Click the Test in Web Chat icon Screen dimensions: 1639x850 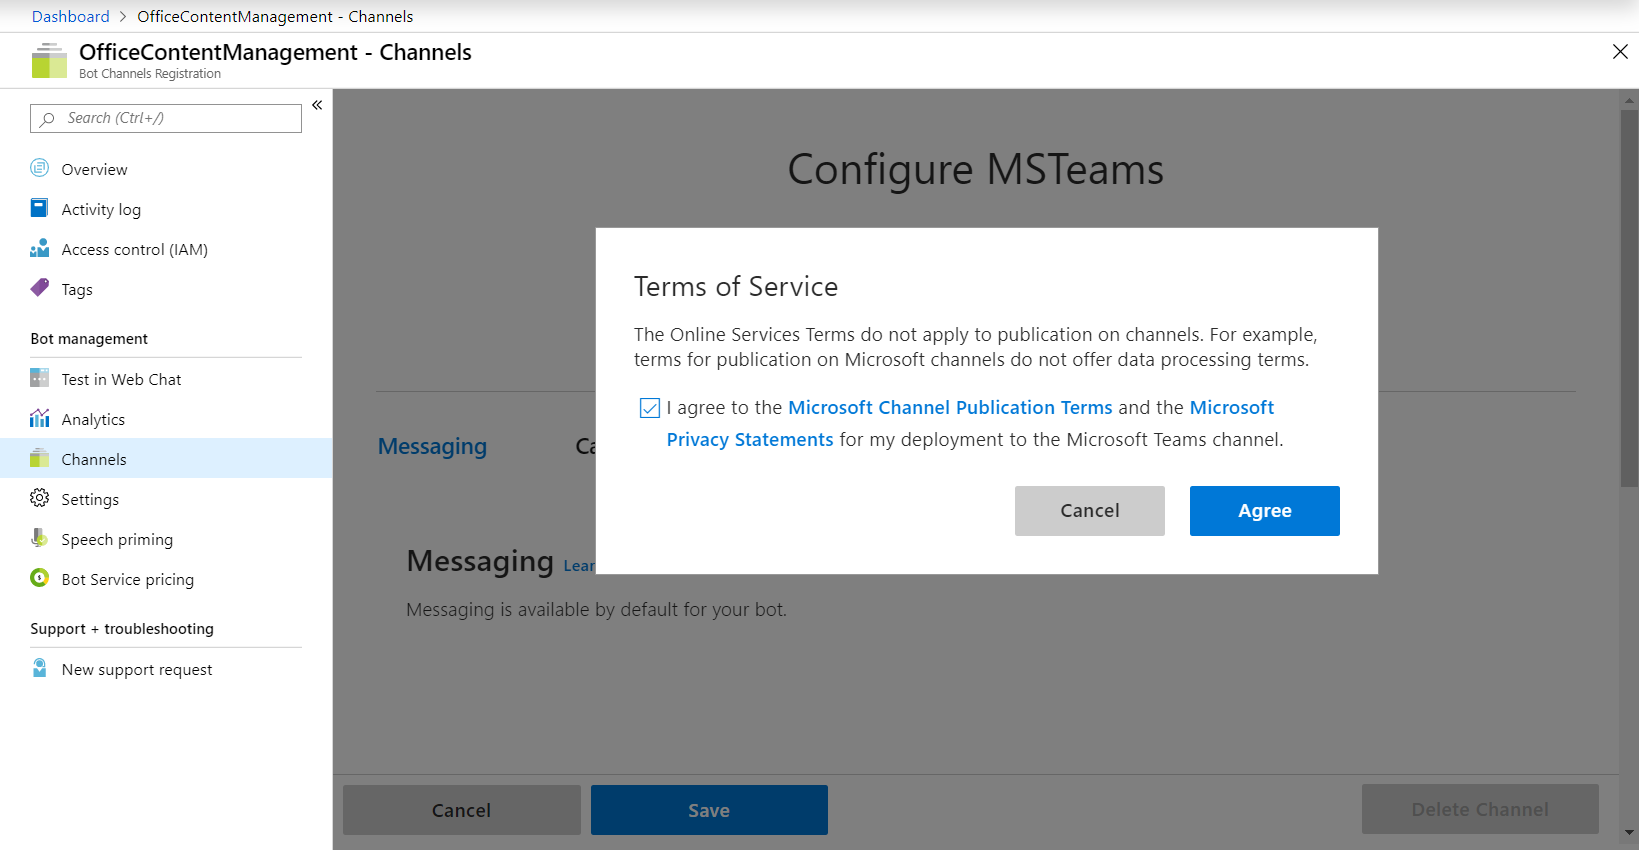pyautogui.click(x=40, y=378)
